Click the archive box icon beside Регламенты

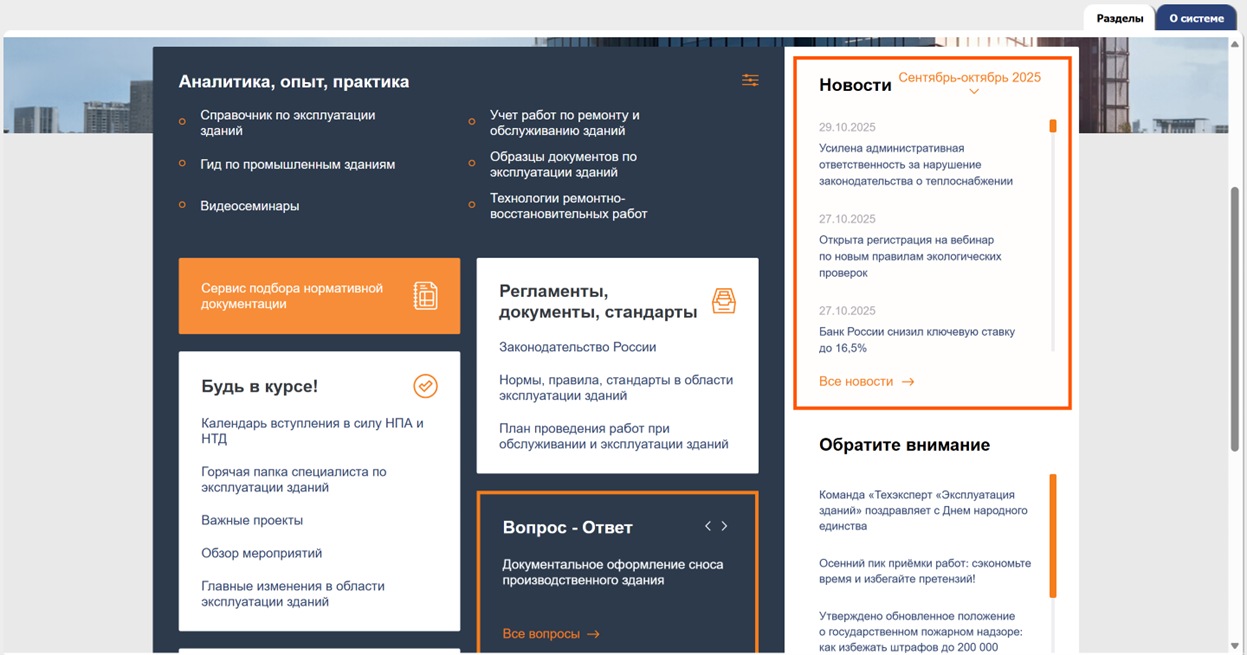[x=723, y=301]
